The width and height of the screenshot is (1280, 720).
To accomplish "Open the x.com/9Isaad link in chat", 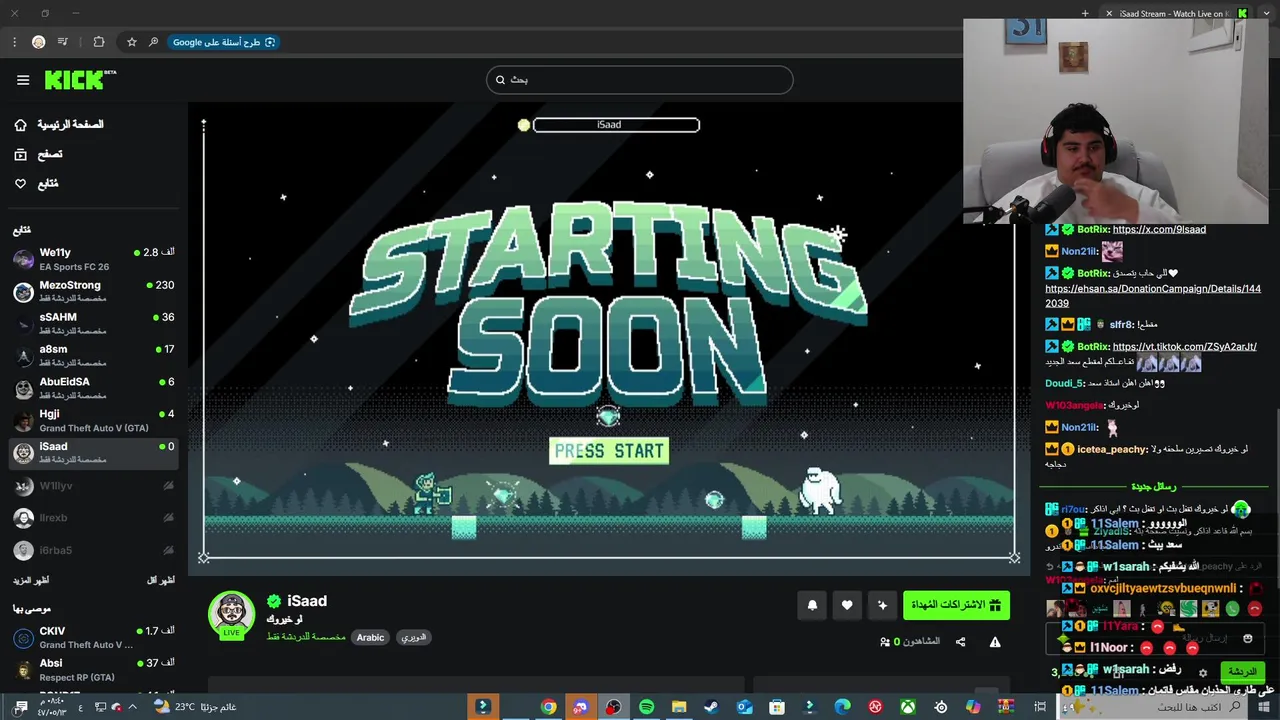I will pyautogui.click(x=1159, y=229).
